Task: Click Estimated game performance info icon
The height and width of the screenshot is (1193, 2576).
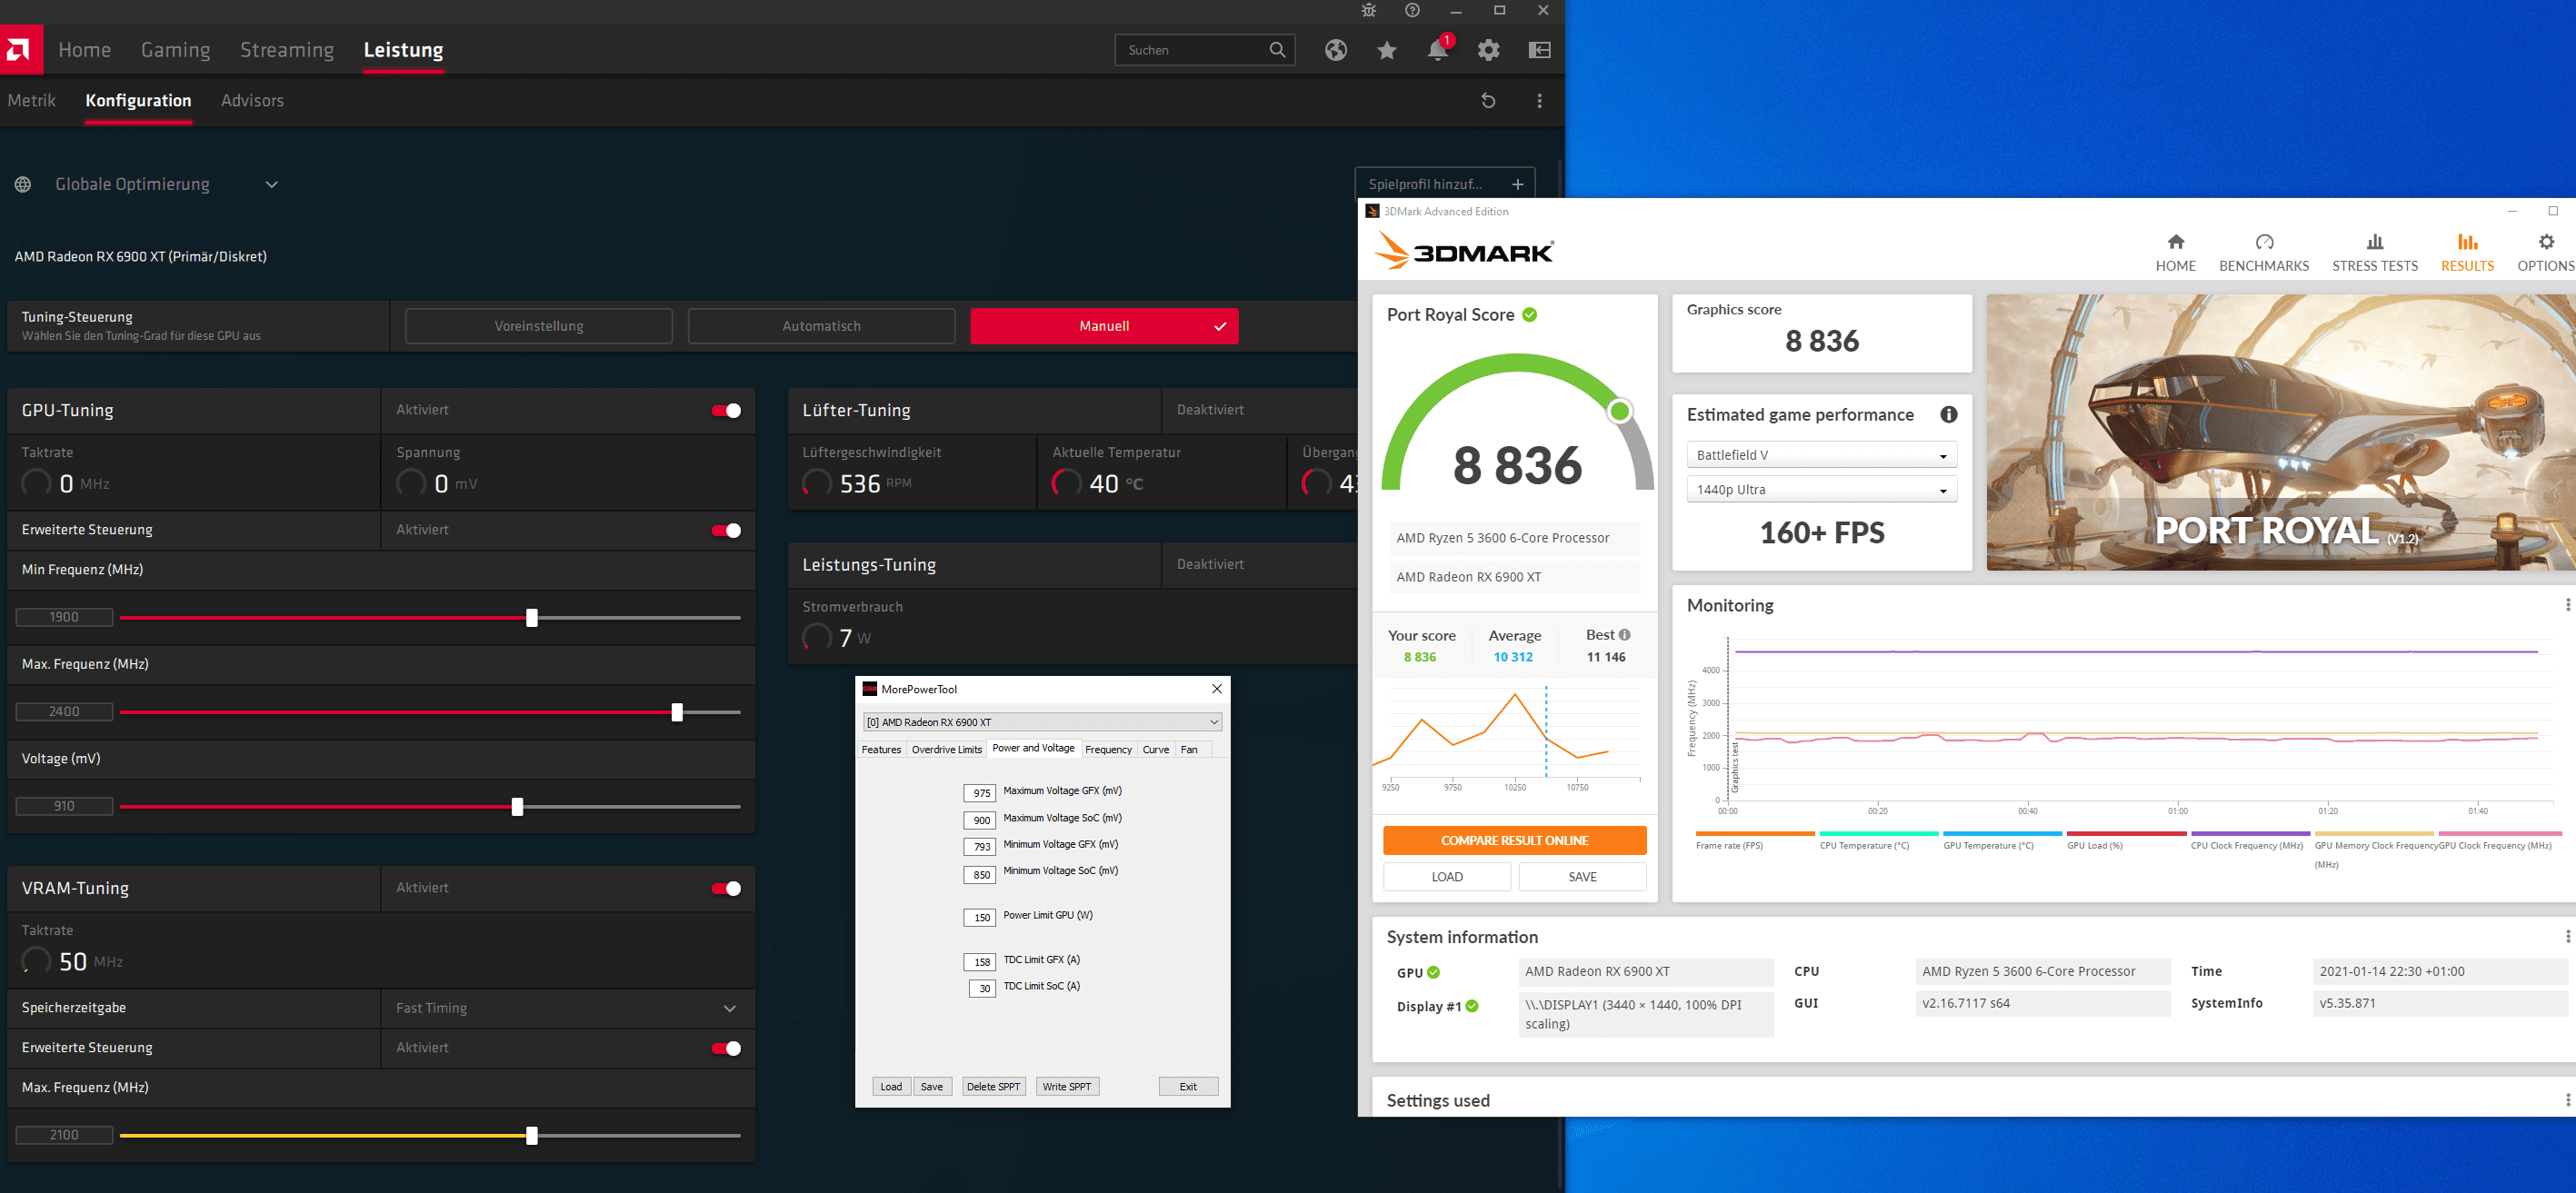Action: coord(1949,415)
